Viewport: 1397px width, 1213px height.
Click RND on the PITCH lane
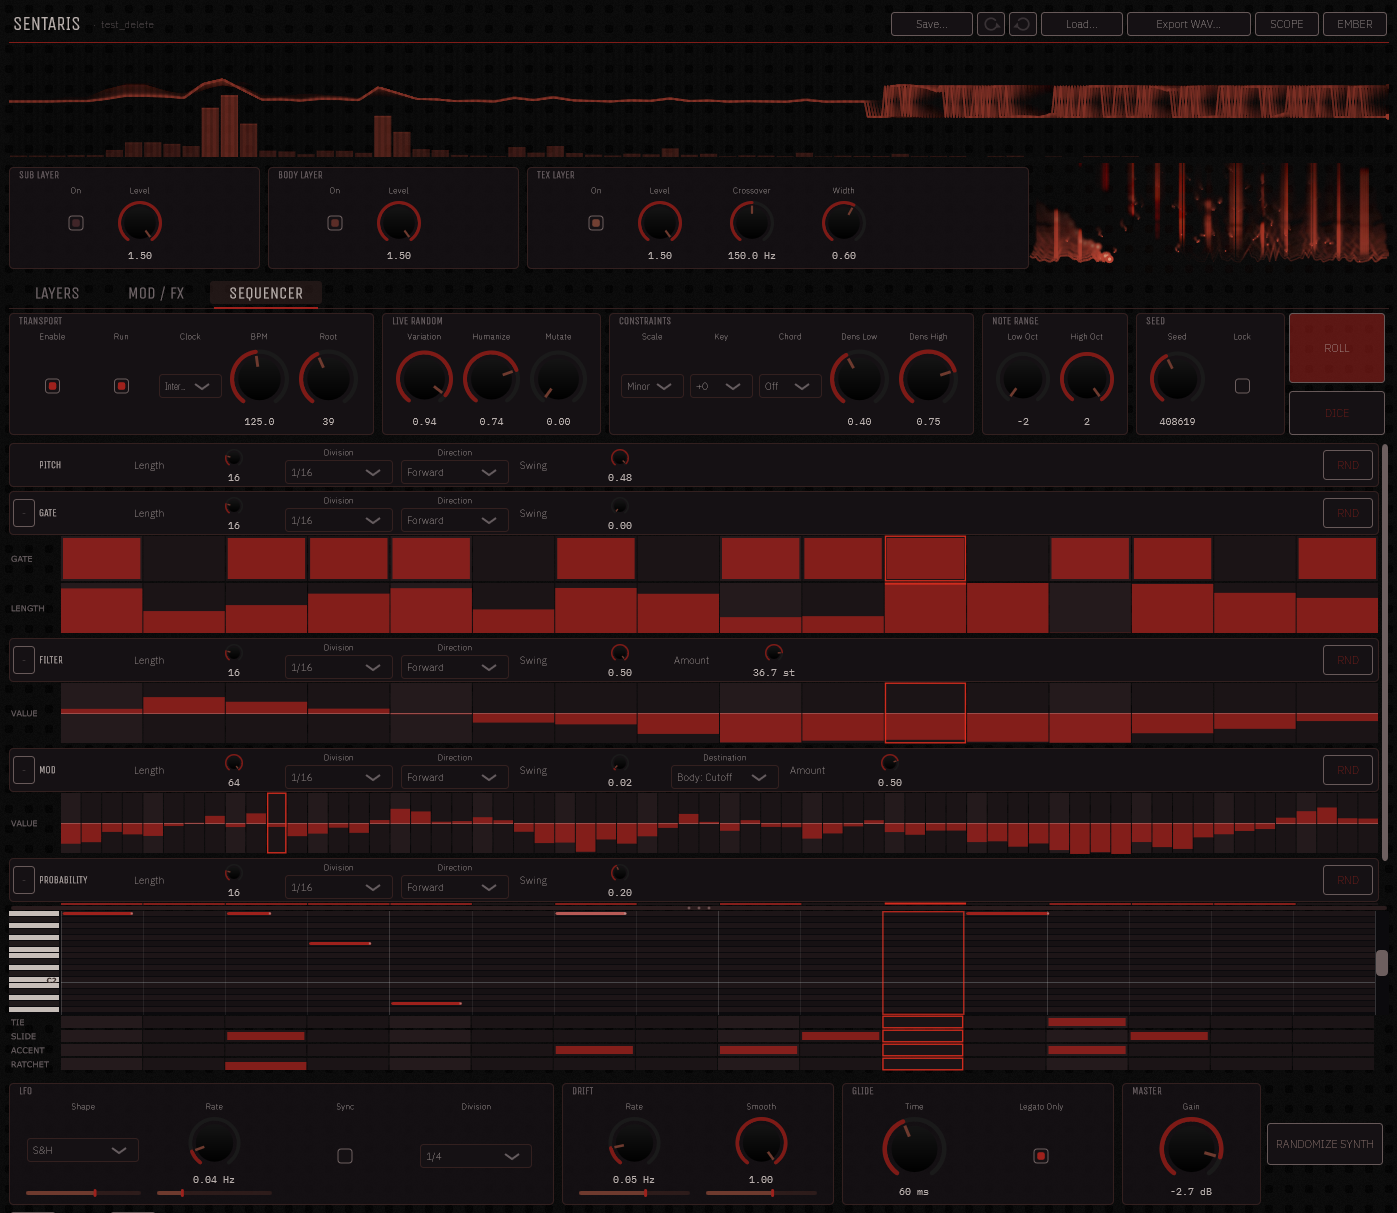[x=1348, y=465]
